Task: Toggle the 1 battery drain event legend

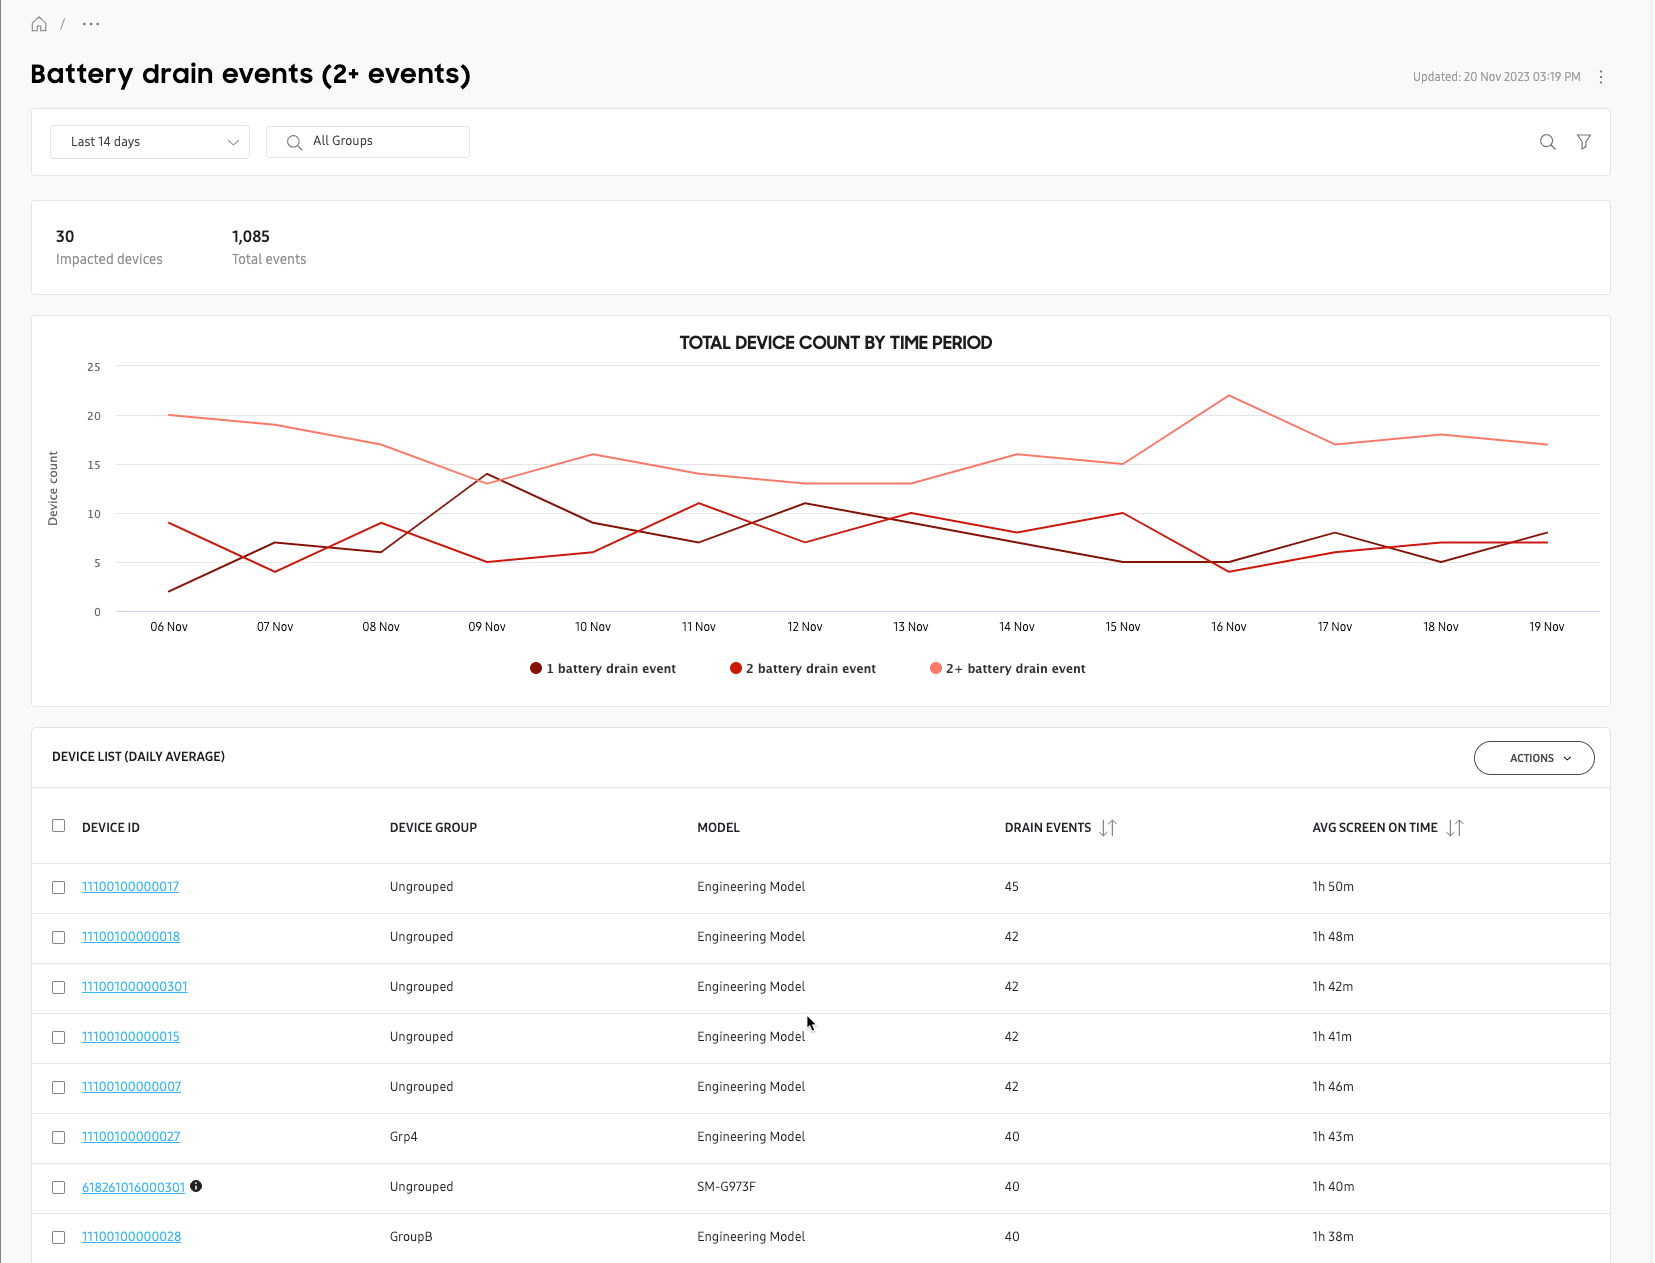Action: (603, 669)
